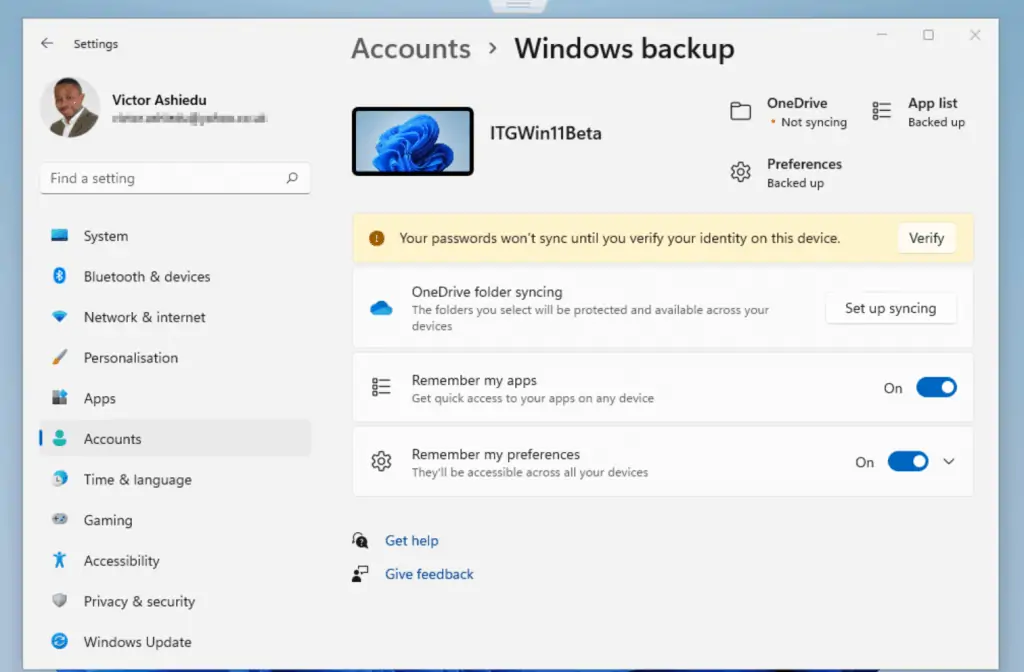1024x672 pixels.
Task: Click the search magnifier icon
Action: coord(292,178)
